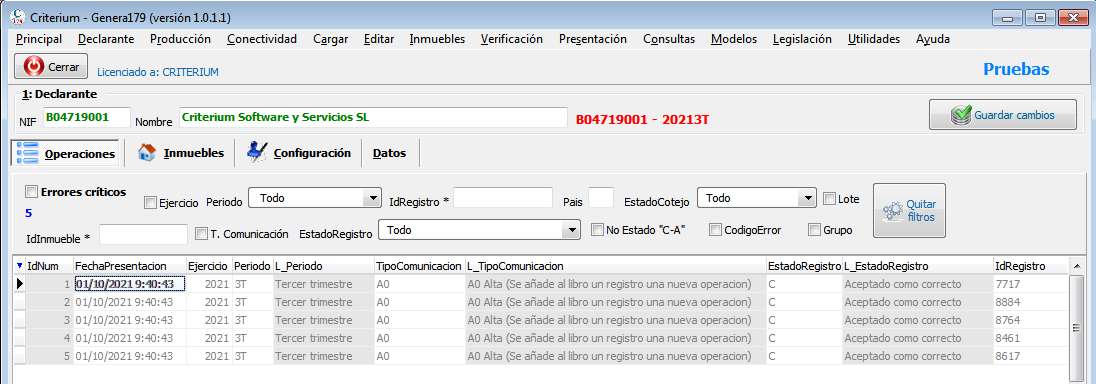Open the Utilidades menu
The height and width of the screenshot is (384, 1096).
(x=874, y=39)
